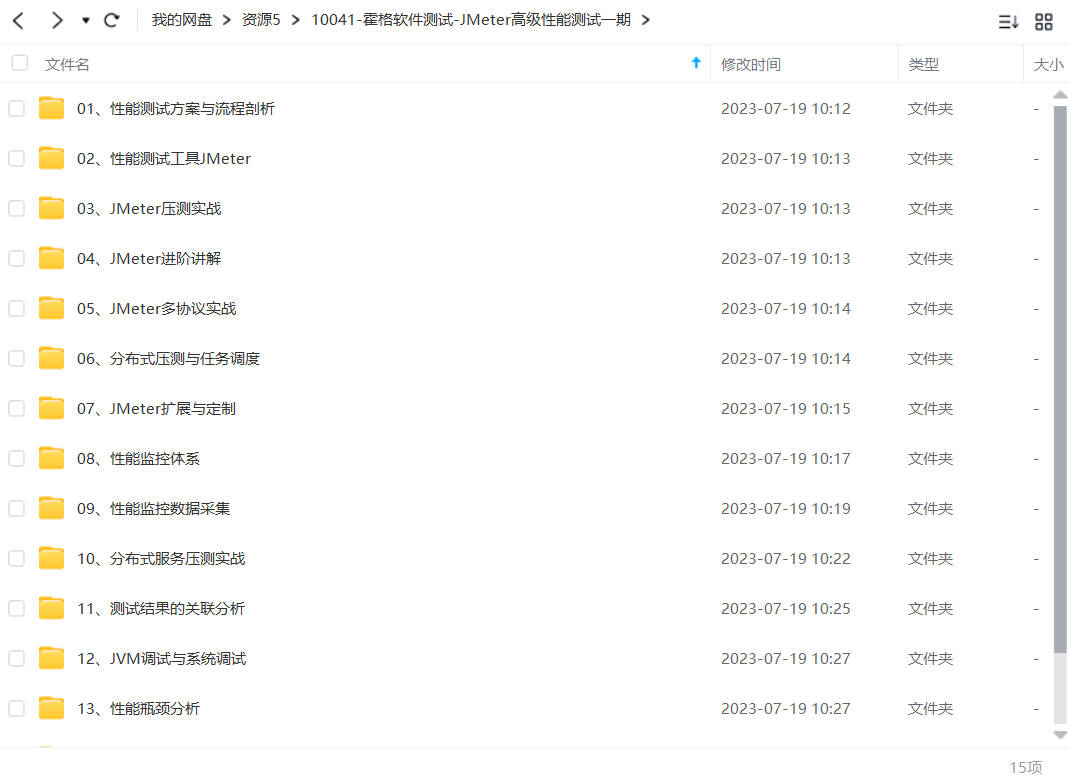Screen dimensions: 1069x781
Task: Navigate to 资源5 breadcrumb
Action: click(261, 20)
